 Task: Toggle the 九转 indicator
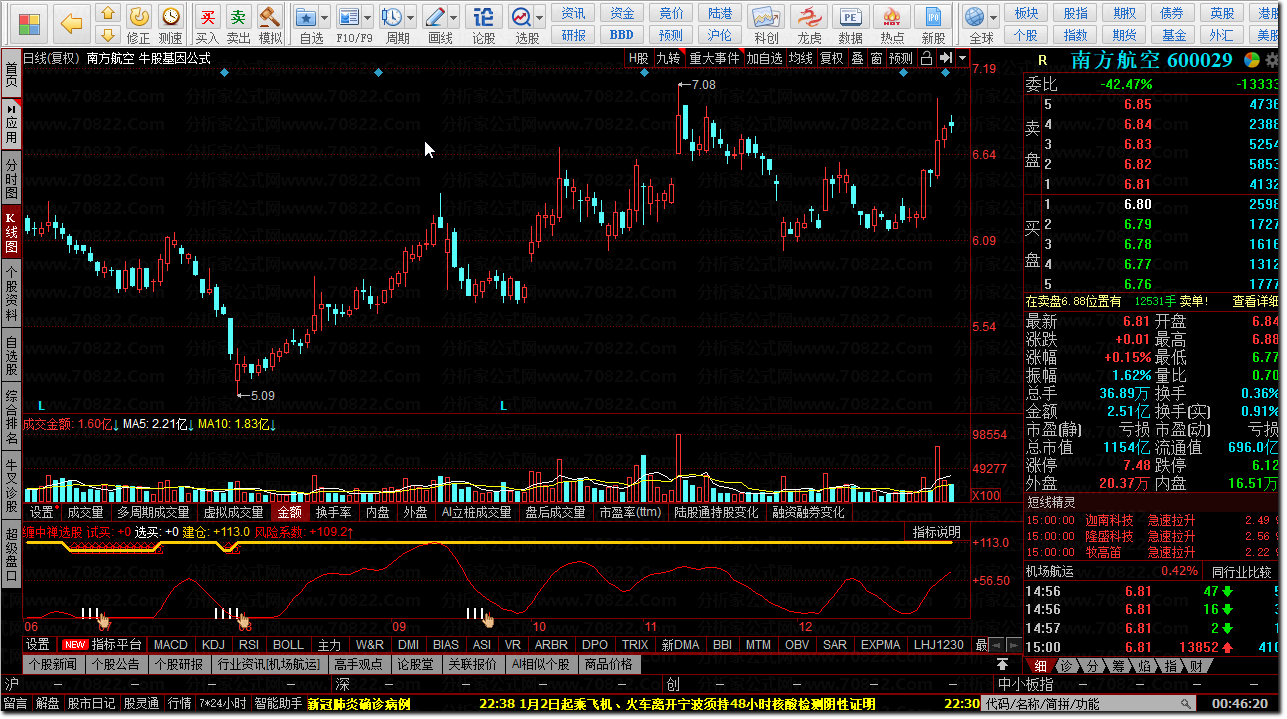point(668,58)
